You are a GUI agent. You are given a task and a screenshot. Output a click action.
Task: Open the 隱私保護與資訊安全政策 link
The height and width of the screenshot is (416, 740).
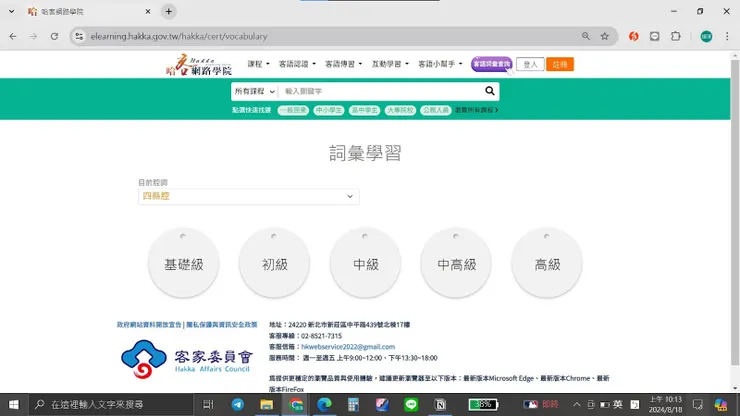tap(221, 324)
